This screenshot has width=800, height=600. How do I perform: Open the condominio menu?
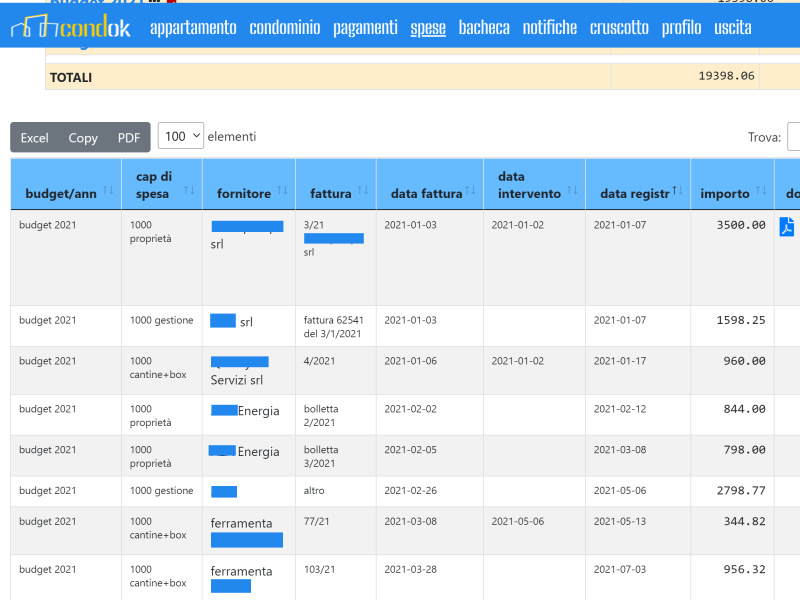click(285, 28)
